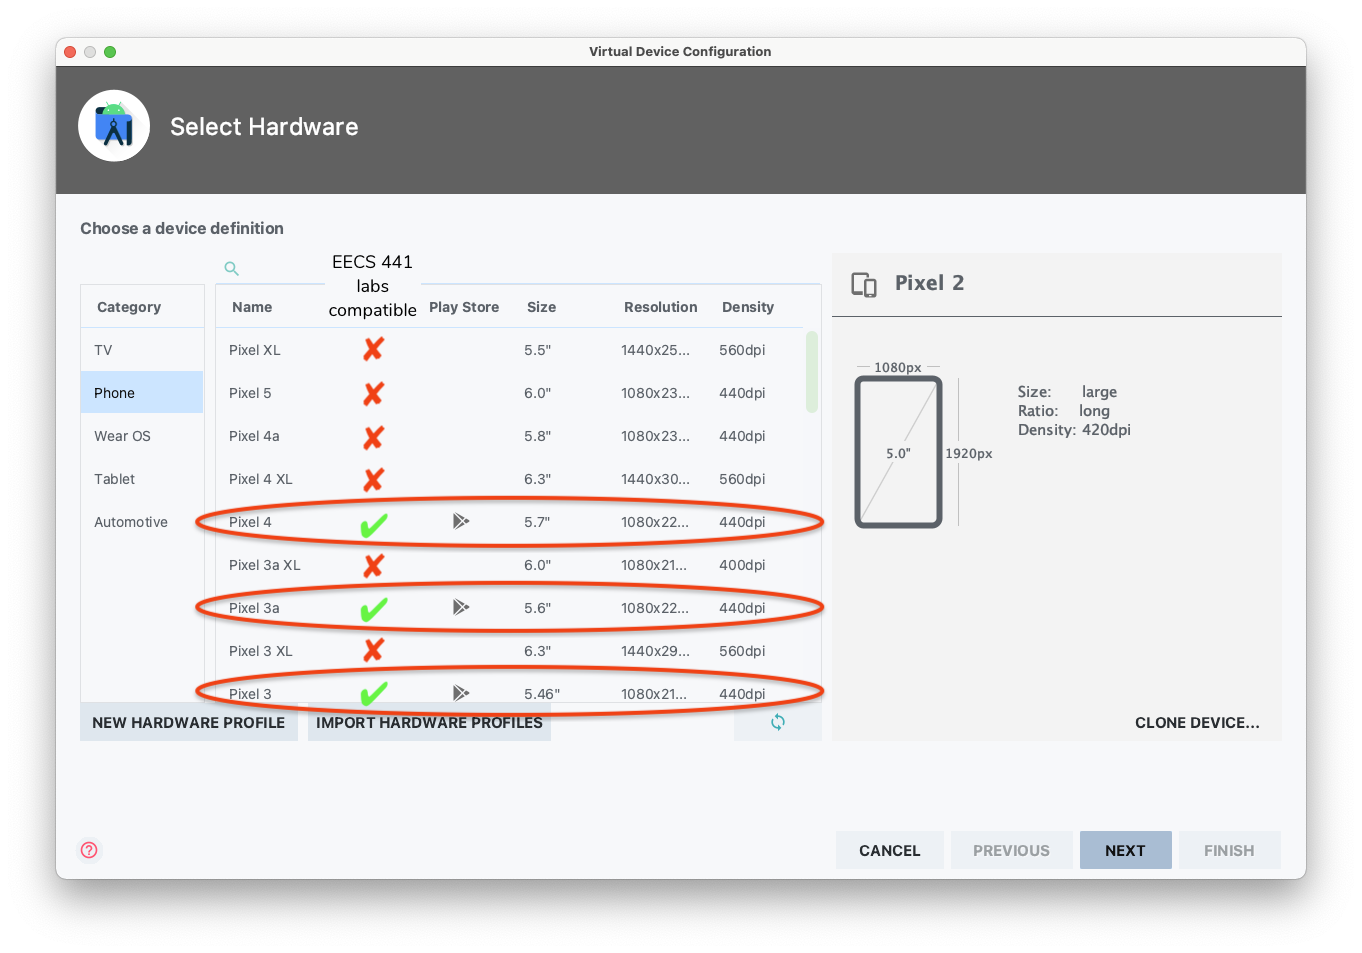Click the Play Store icon in Pixel 4 row
The image size is (1362, 953).
[x=460, y=521]
